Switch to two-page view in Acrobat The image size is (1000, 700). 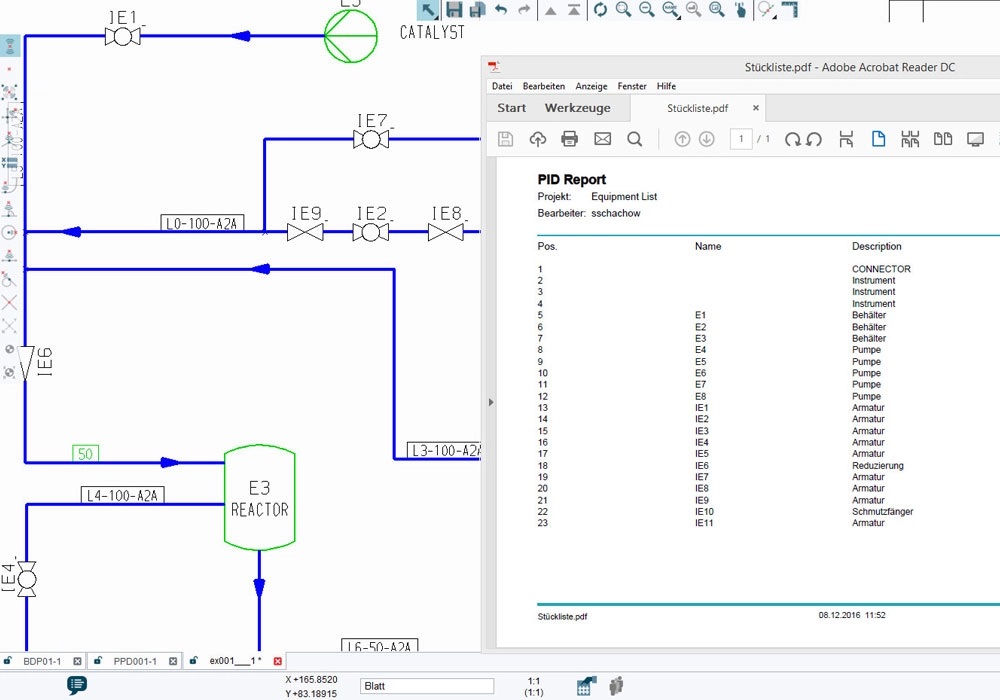click(x=943, y=139)
